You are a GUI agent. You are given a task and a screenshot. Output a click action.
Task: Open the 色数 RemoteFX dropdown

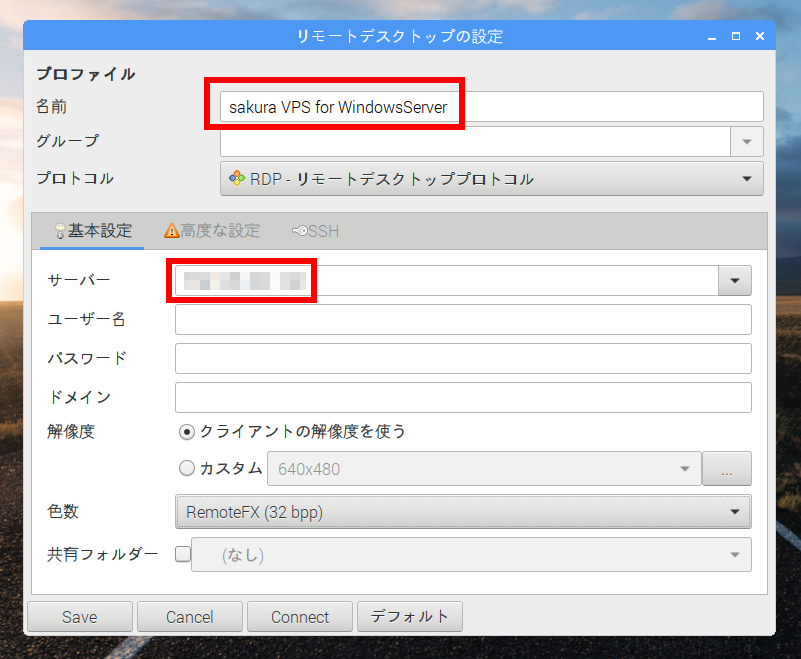click(463, 512)
